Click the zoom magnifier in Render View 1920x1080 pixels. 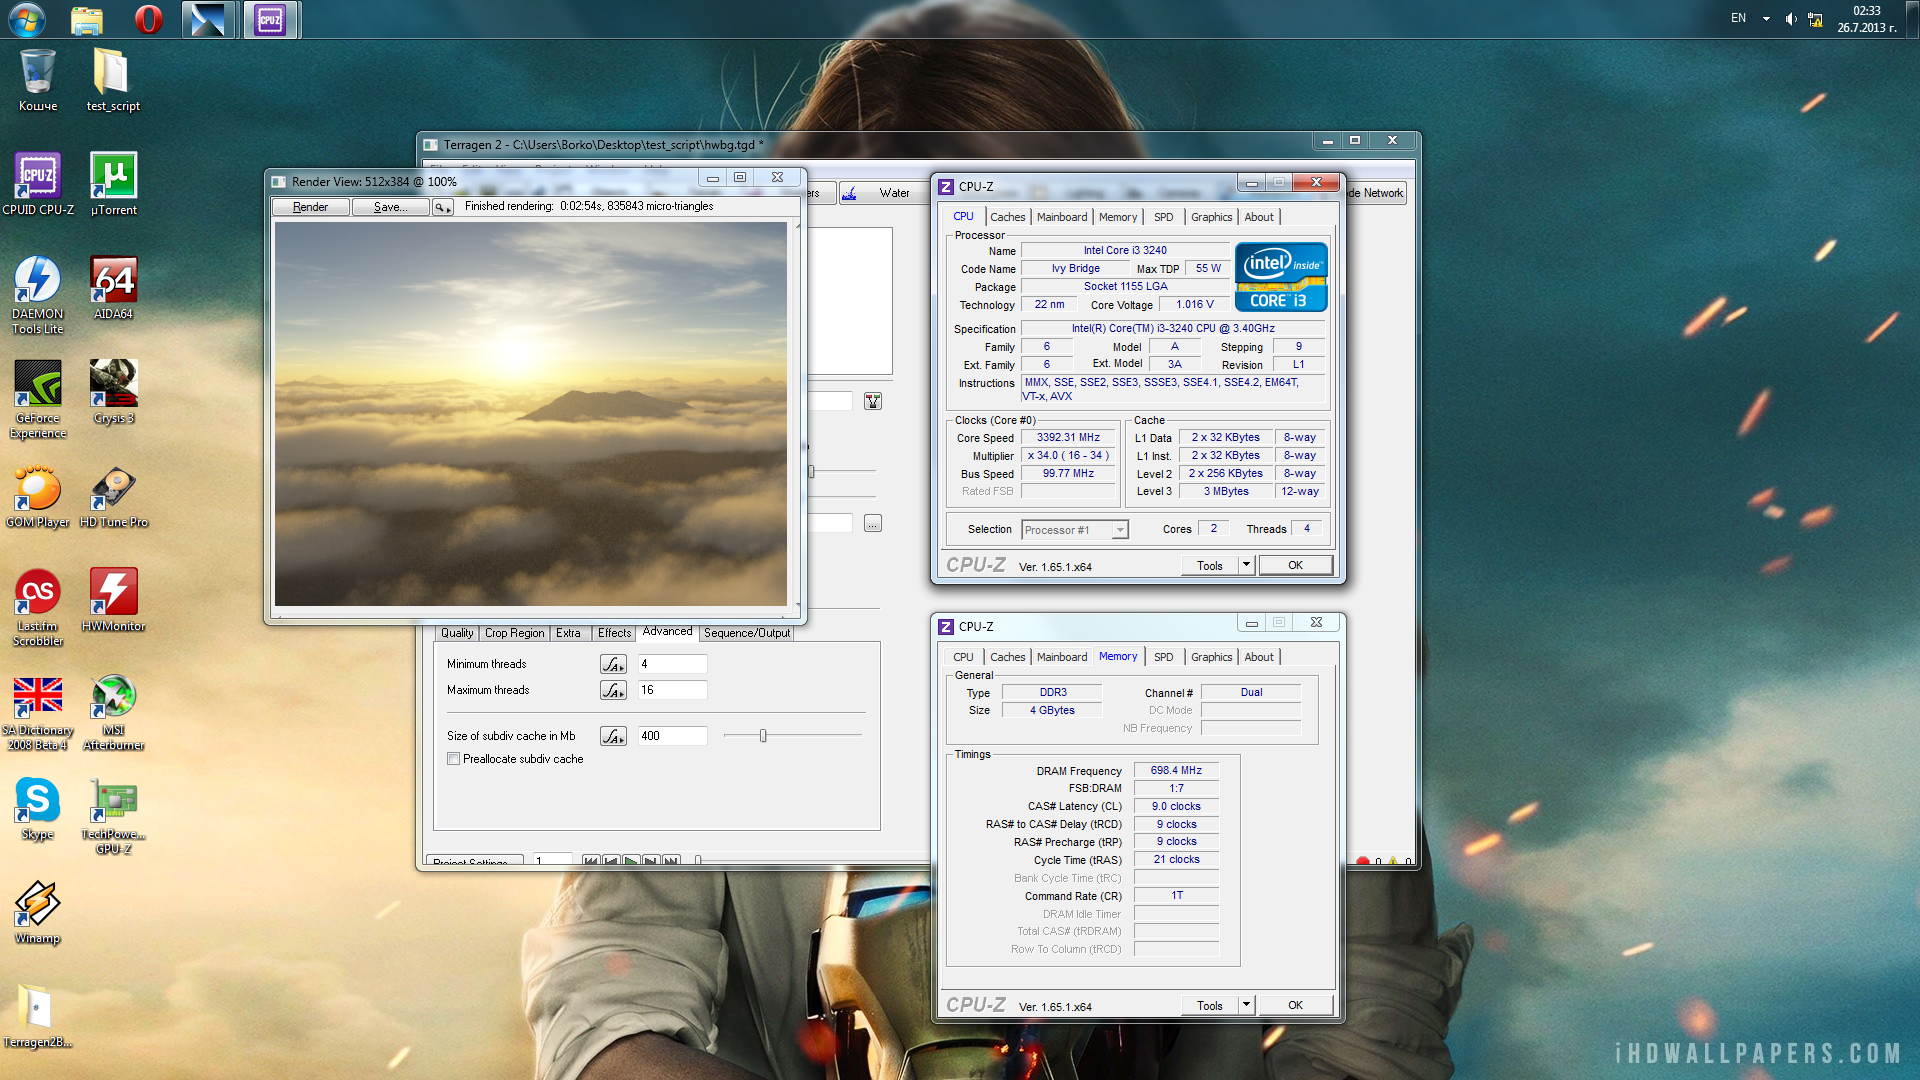(x=442, y=207)
